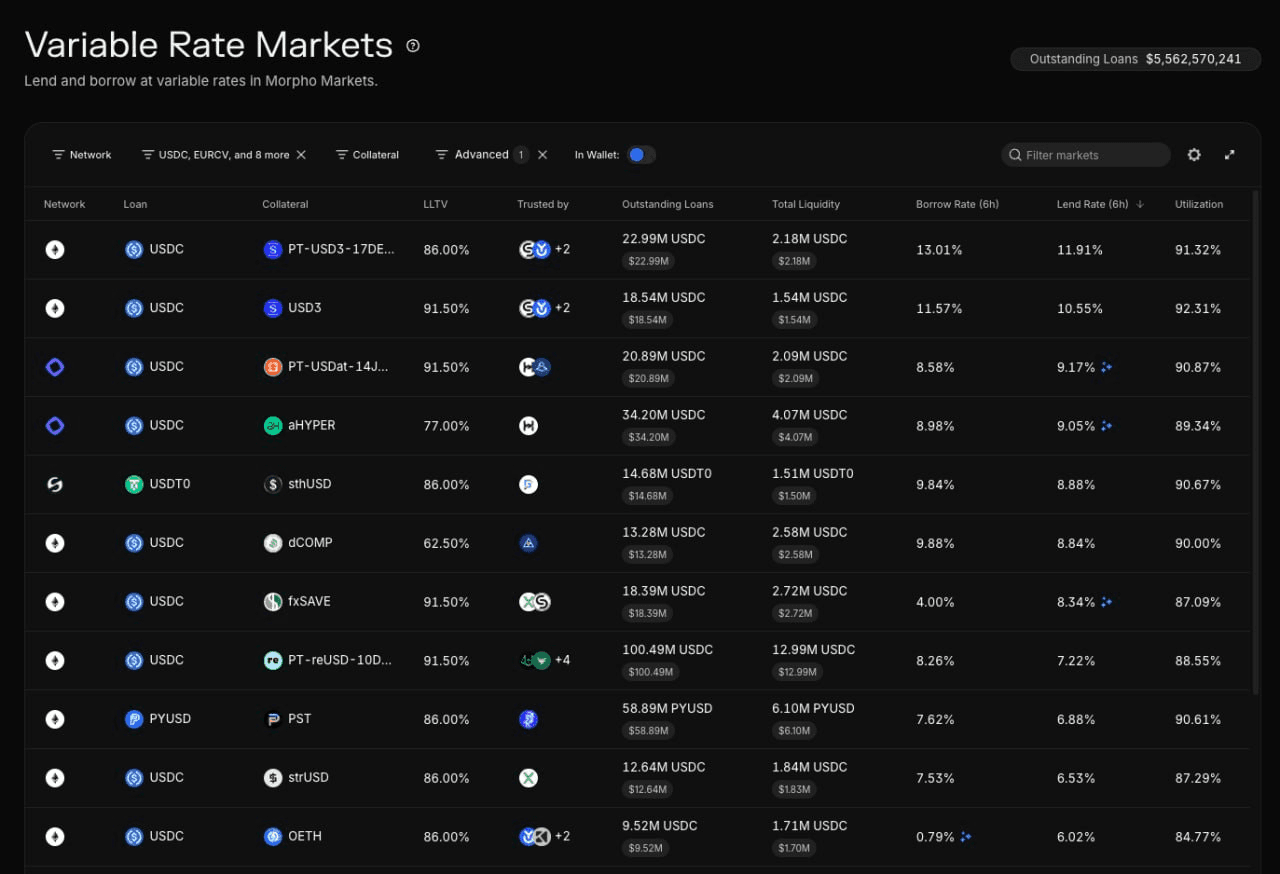Click the help icon beside Variable Rate Markets
The height and width of the screenshot is (874, 1280).
coord(413,45)
